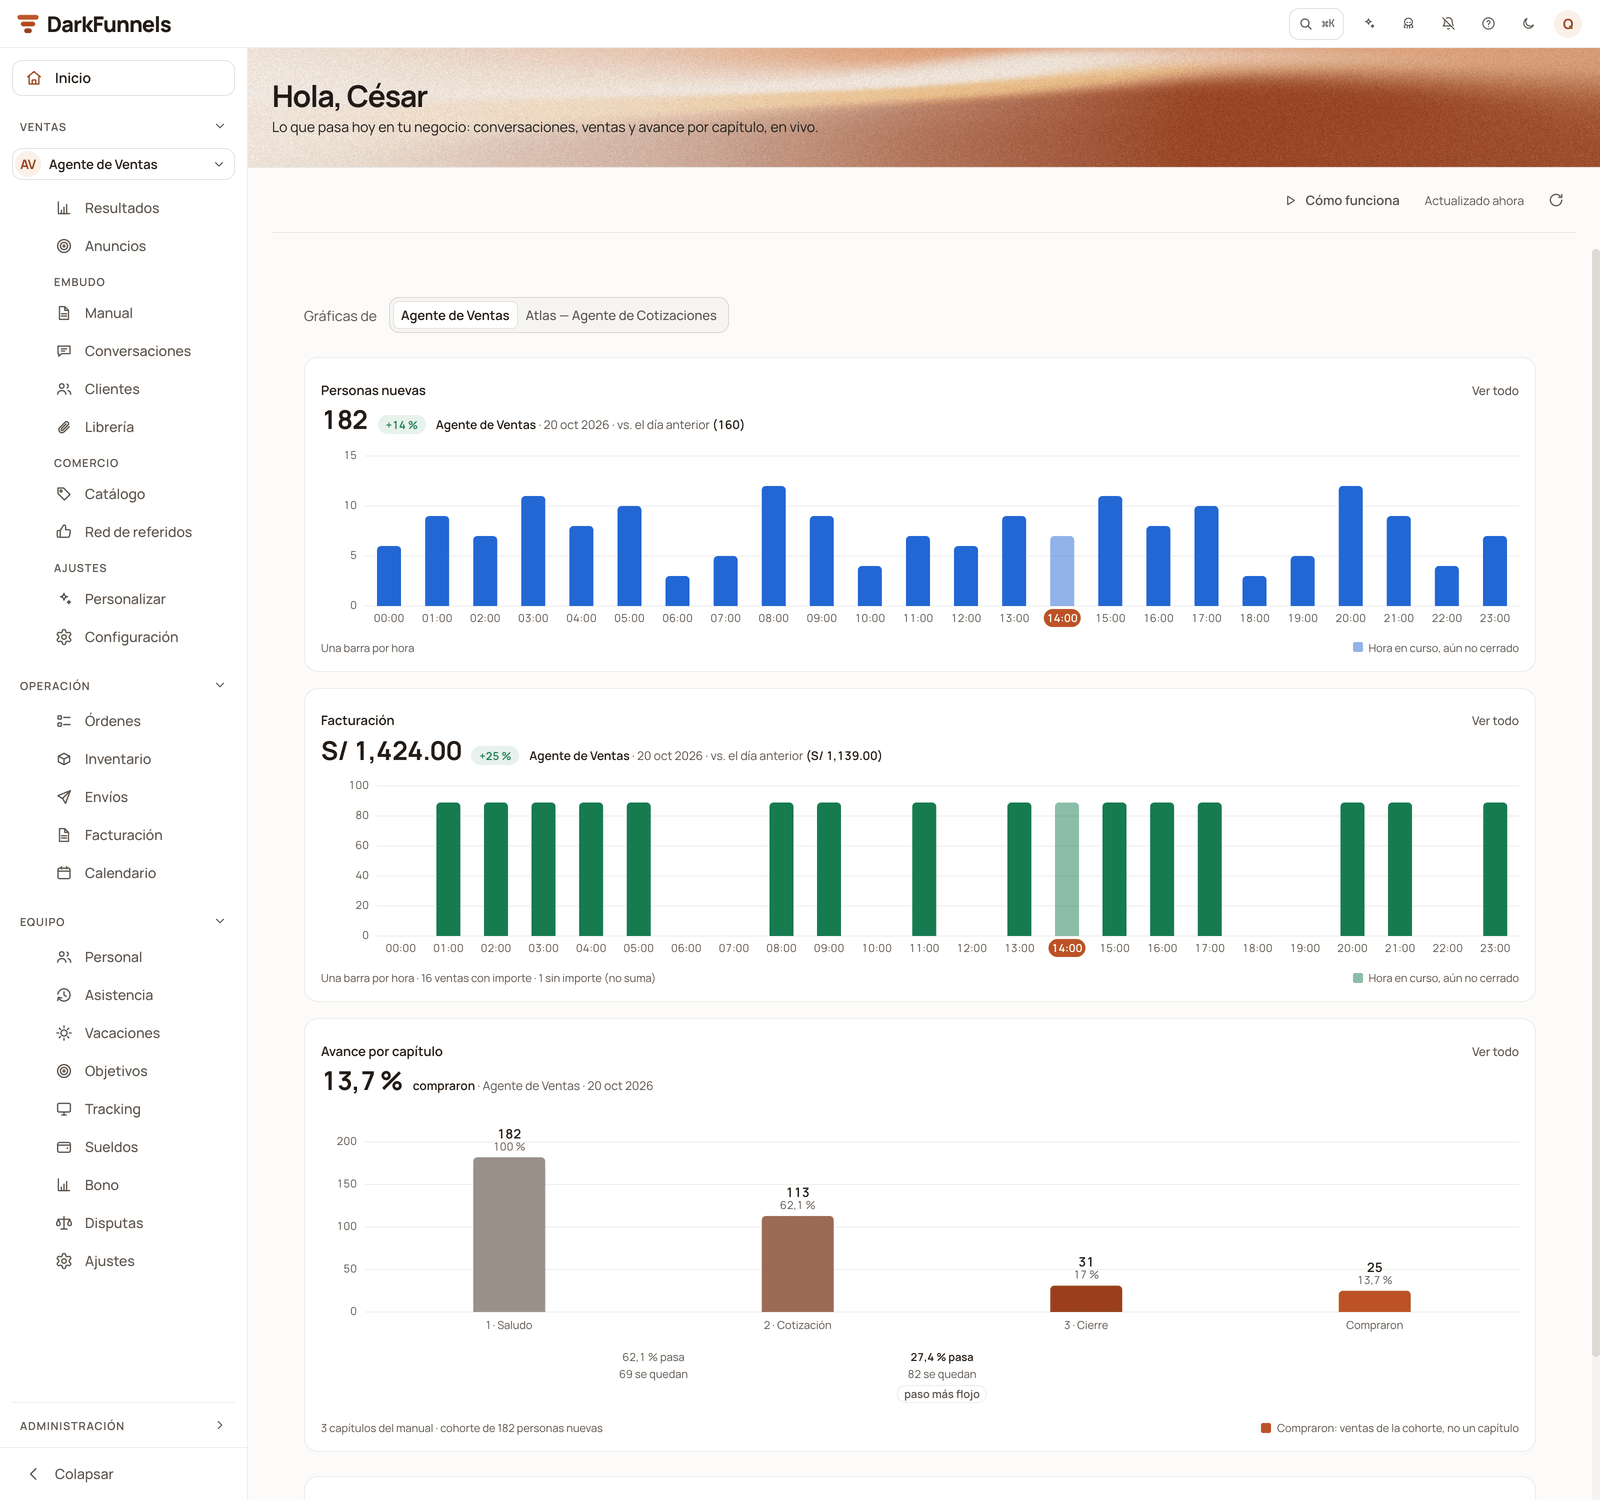The width and height of the screenshot is (1600, 1500).
Task: Click the DarkFunnels logo icon
Action: click(28, 24)
